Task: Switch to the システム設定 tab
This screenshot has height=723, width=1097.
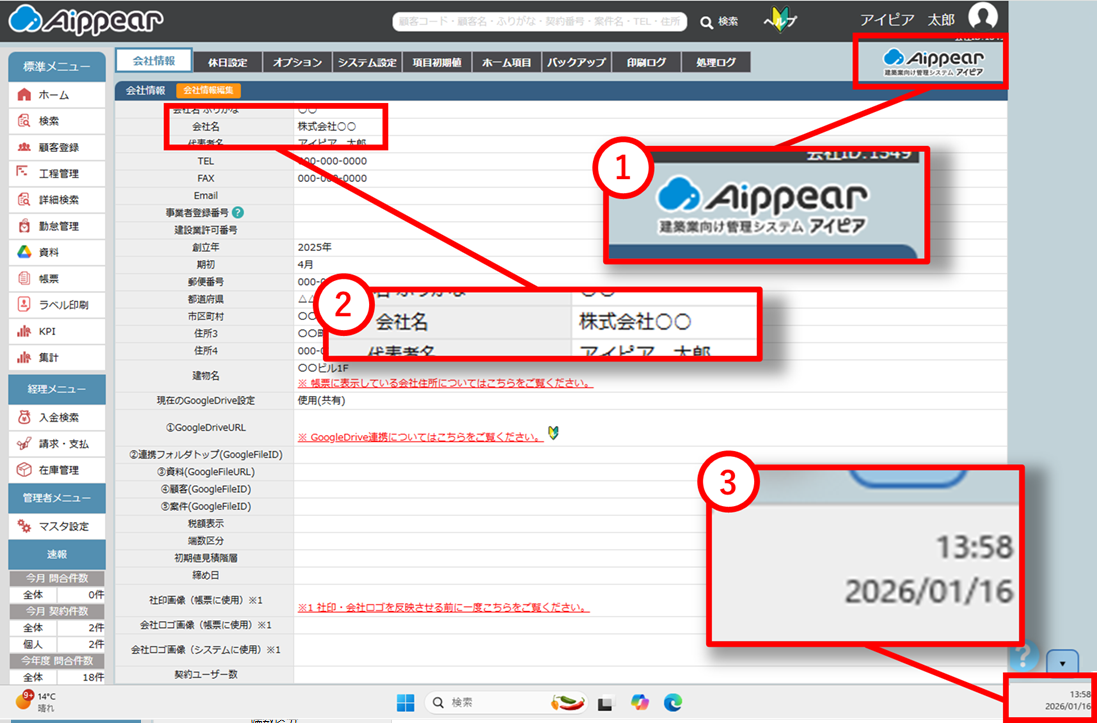Action: coord(367,62)
